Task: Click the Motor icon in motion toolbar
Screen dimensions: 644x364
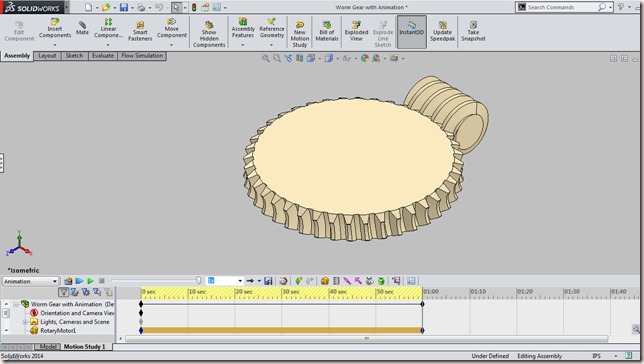Action: [x=325, y=281]
